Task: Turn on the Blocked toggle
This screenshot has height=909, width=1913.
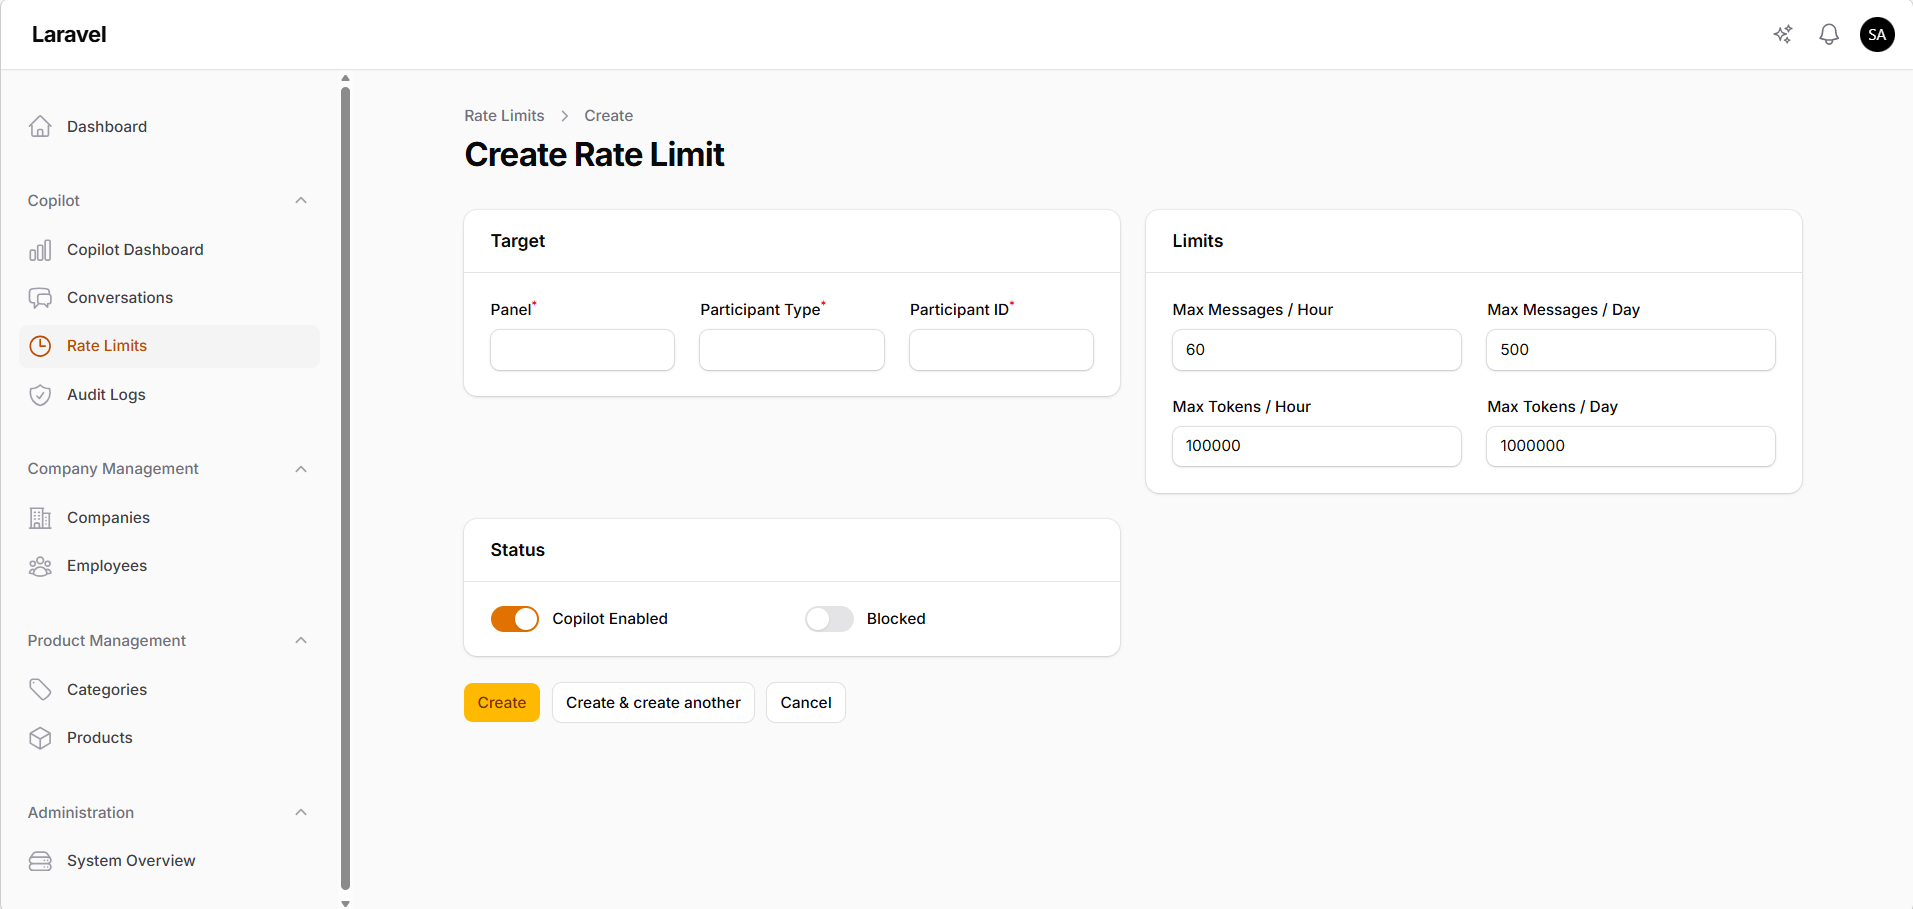Action: click(828, 618)
